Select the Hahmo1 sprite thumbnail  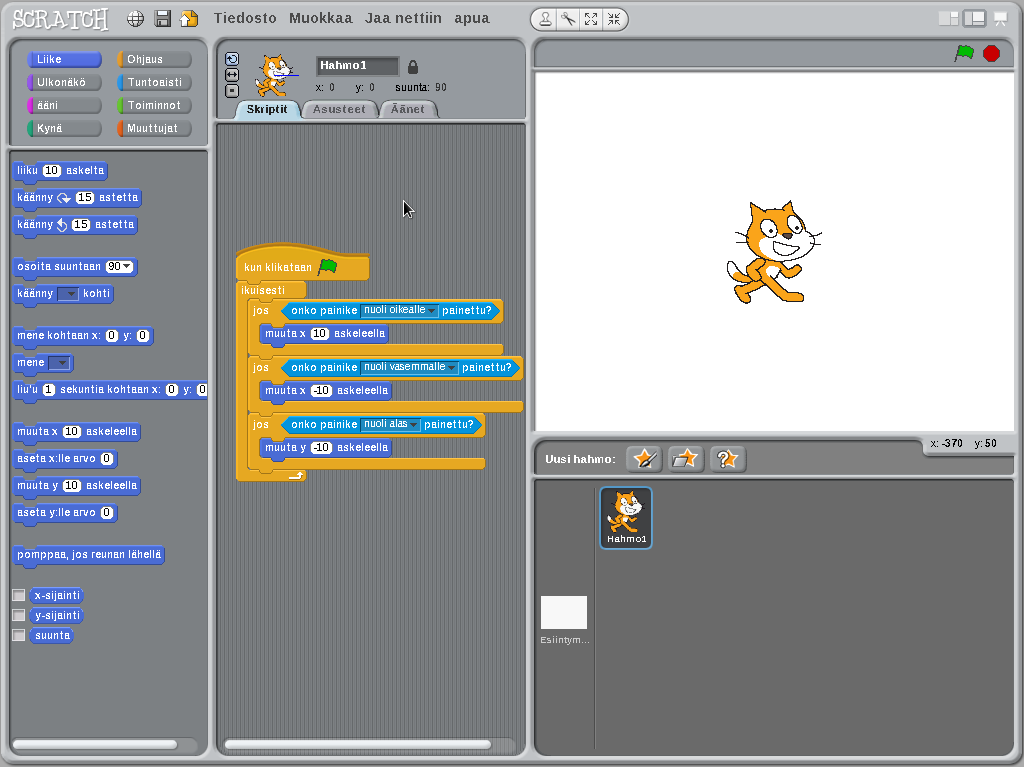[x=626, y=517]
